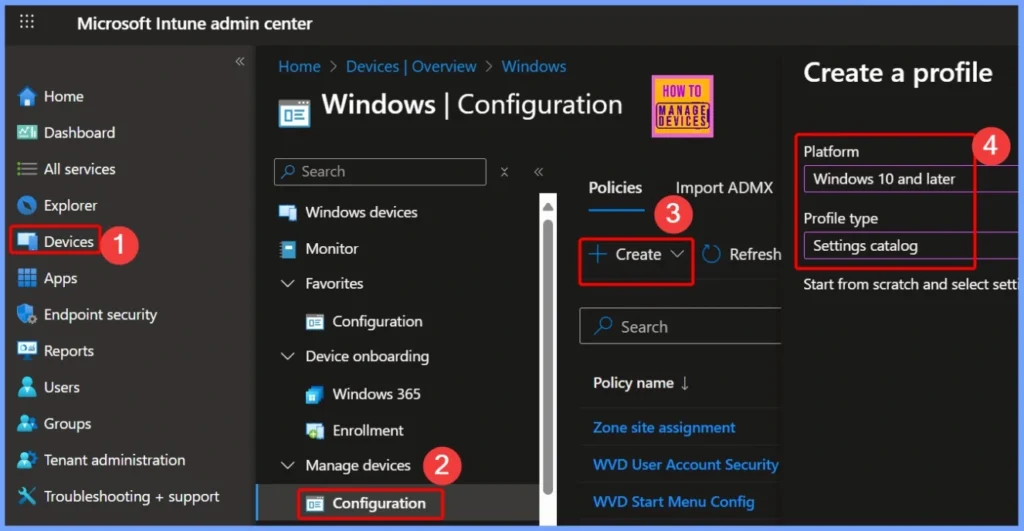Open the Platform dropdown

(x=910, y=179)
